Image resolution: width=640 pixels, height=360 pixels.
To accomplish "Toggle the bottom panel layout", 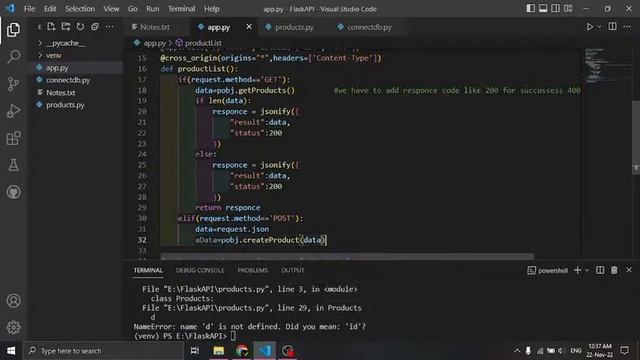I will click(543, 9).
